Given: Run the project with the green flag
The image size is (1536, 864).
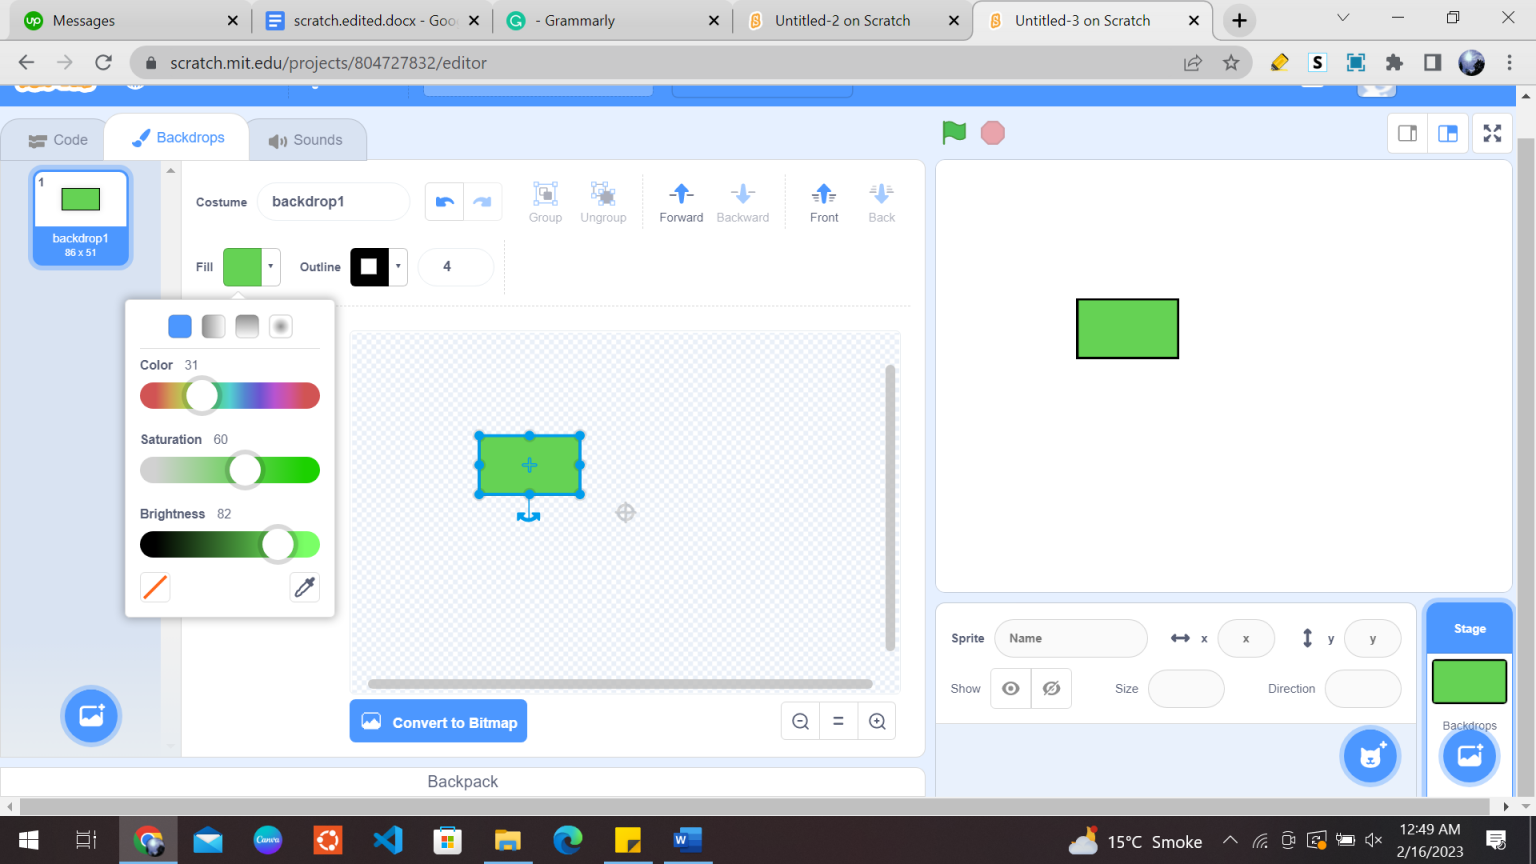Looking at the screenshot, I should 953,132.
